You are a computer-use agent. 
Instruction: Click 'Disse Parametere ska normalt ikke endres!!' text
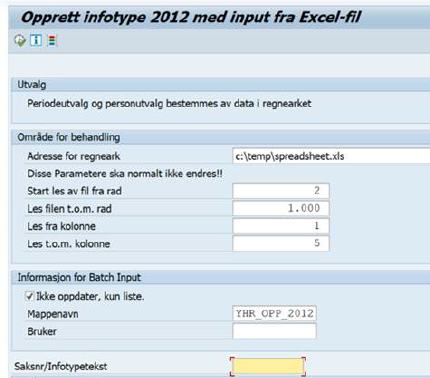pos(125,174)
